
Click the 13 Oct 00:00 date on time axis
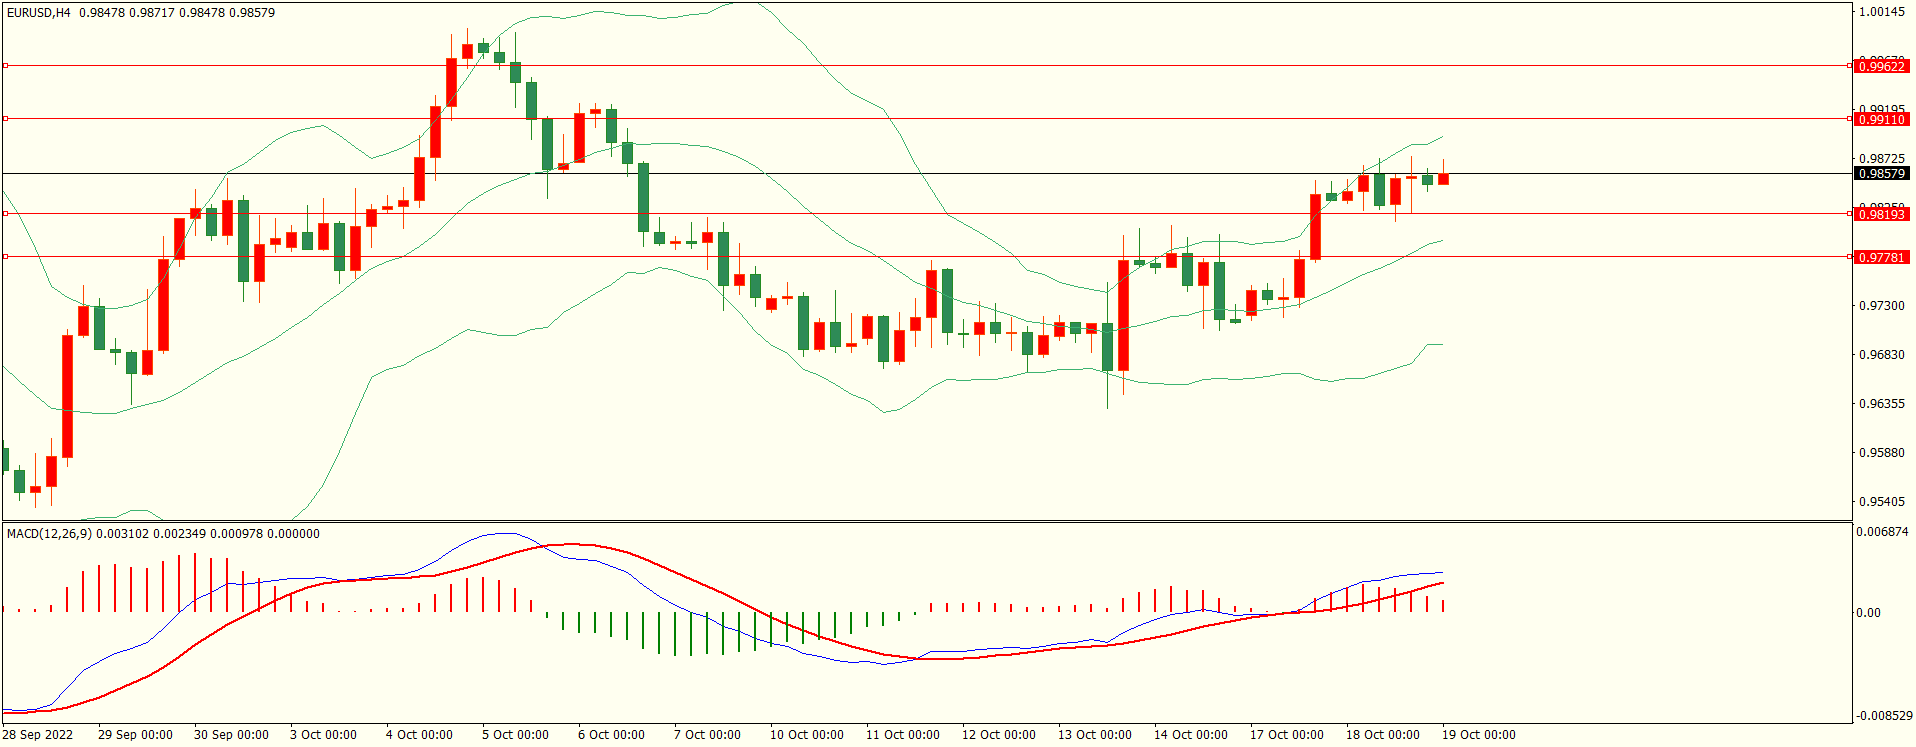1094,734
